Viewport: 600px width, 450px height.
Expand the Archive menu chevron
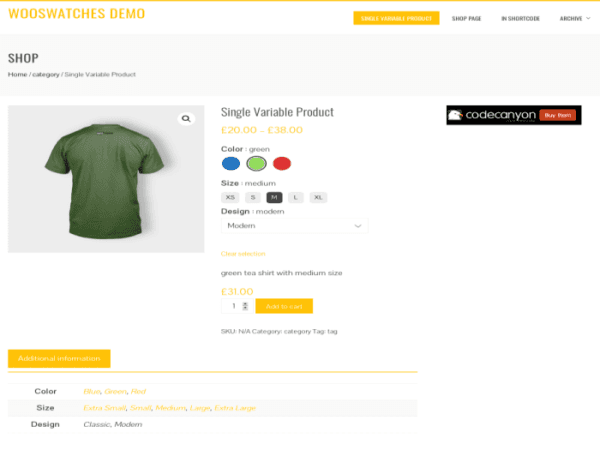point(588,18)
